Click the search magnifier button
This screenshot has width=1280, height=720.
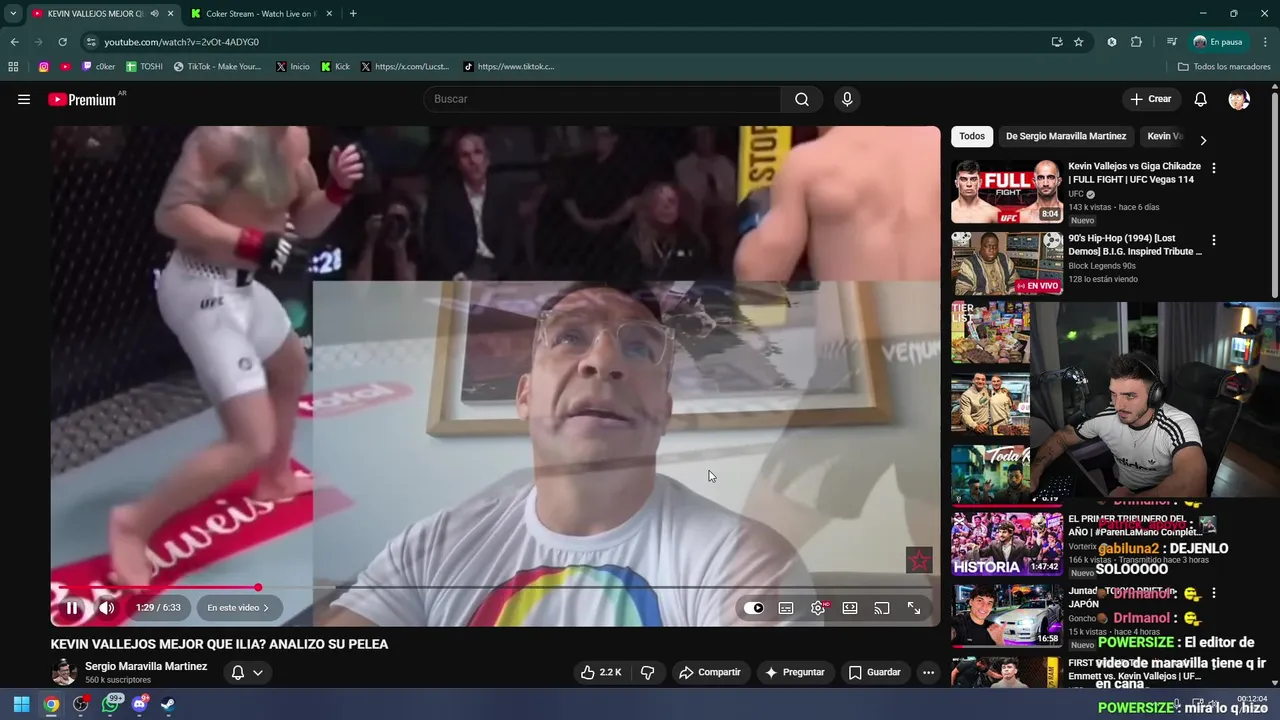[802, 99]
